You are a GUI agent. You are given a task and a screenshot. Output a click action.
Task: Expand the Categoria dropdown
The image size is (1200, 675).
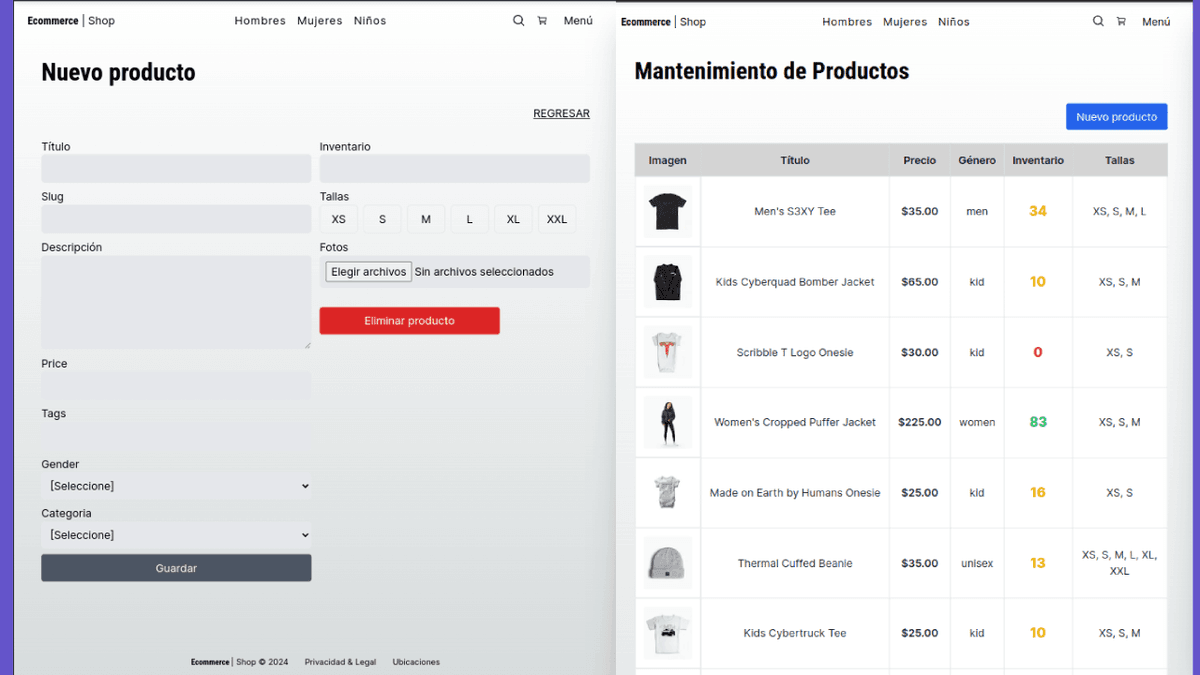pyautogui.click(x=176, y=535)
